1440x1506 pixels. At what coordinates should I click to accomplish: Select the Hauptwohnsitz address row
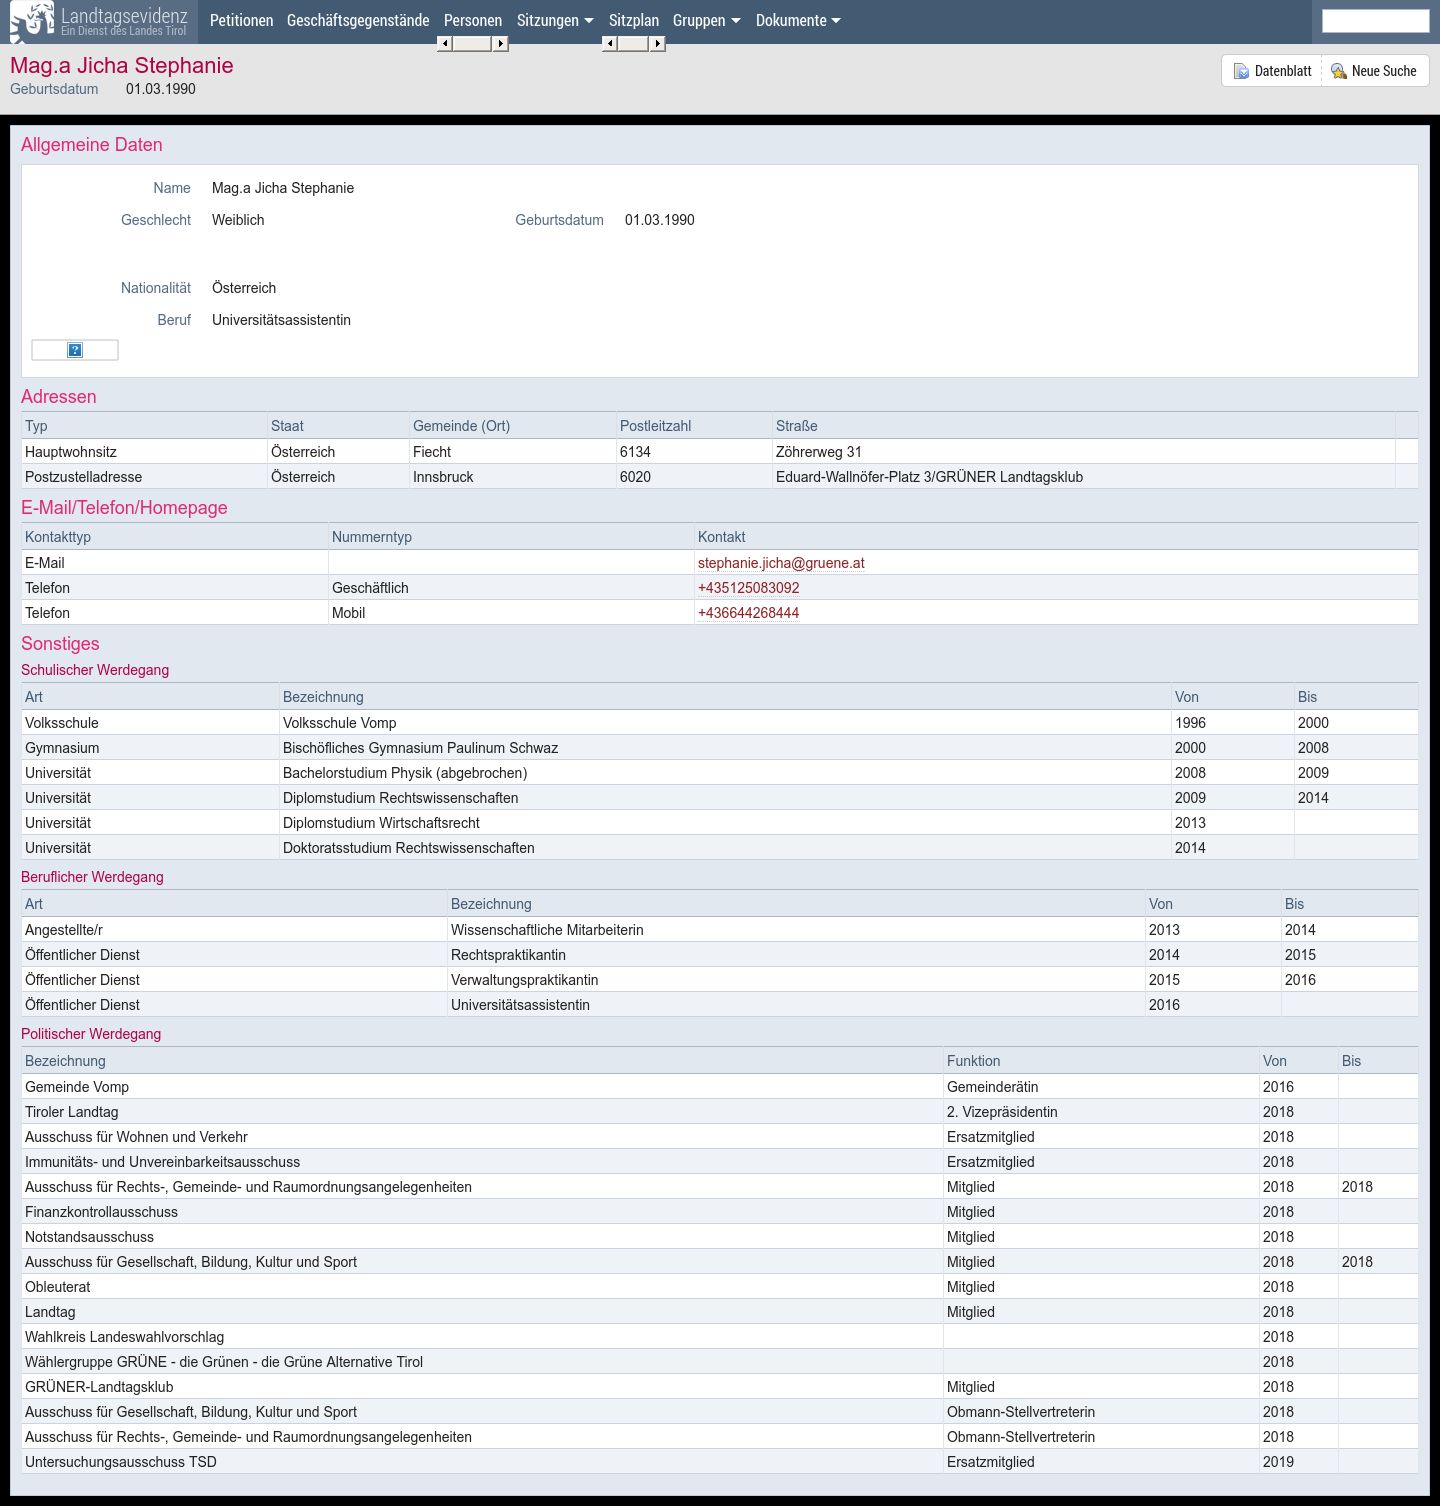click(x=719, y=452)
